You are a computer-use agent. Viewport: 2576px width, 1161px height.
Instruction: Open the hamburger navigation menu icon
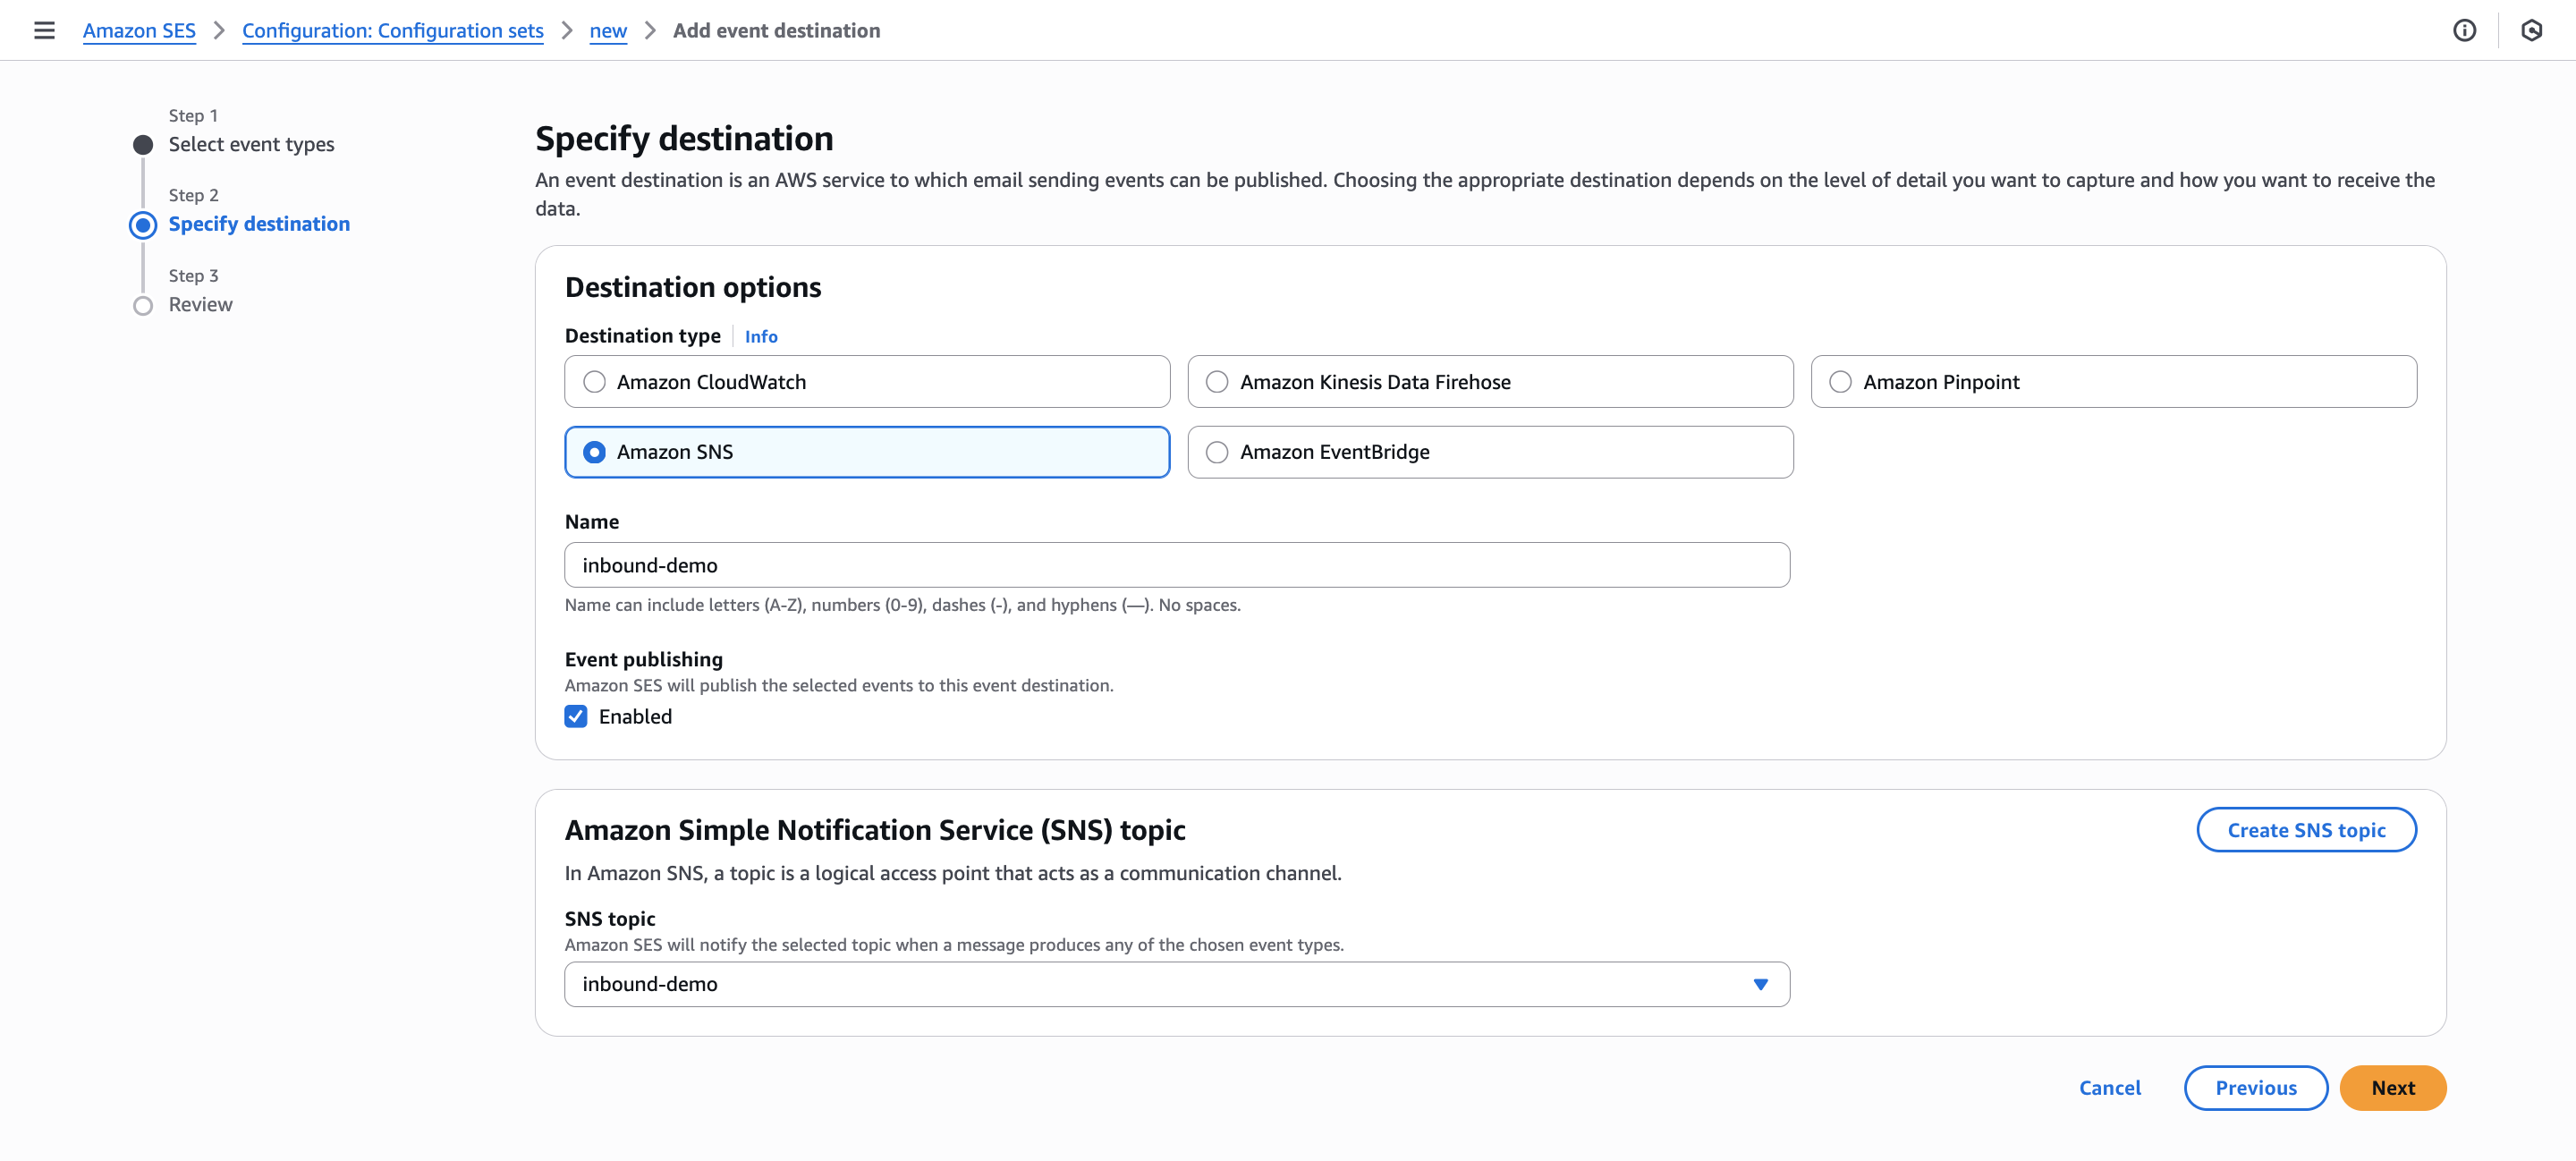(44, 30)
